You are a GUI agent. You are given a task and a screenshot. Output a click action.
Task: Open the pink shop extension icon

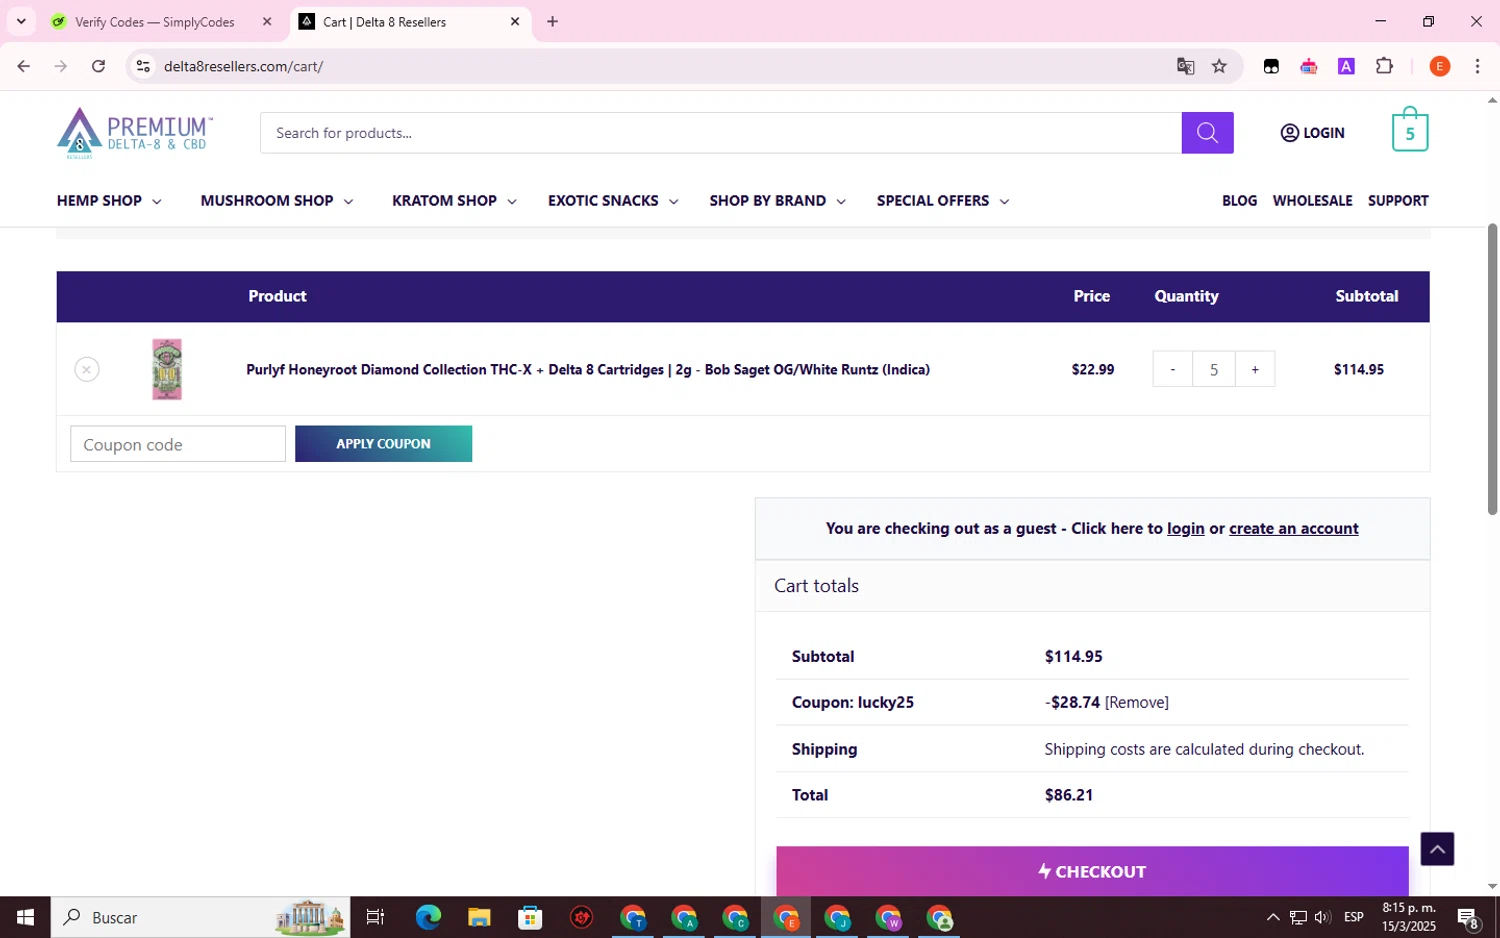(1309, 66)
